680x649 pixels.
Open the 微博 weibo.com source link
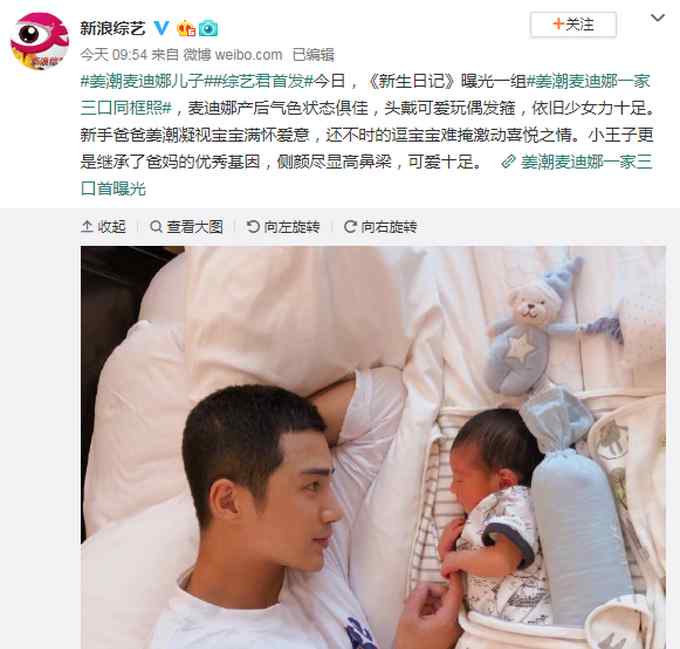(x=232, y=55)
